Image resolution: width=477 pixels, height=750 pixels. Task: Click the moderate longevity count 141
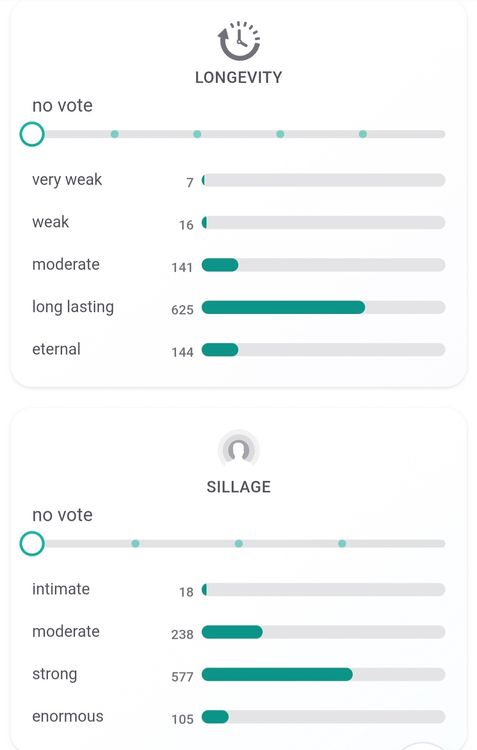pos(182,267)
